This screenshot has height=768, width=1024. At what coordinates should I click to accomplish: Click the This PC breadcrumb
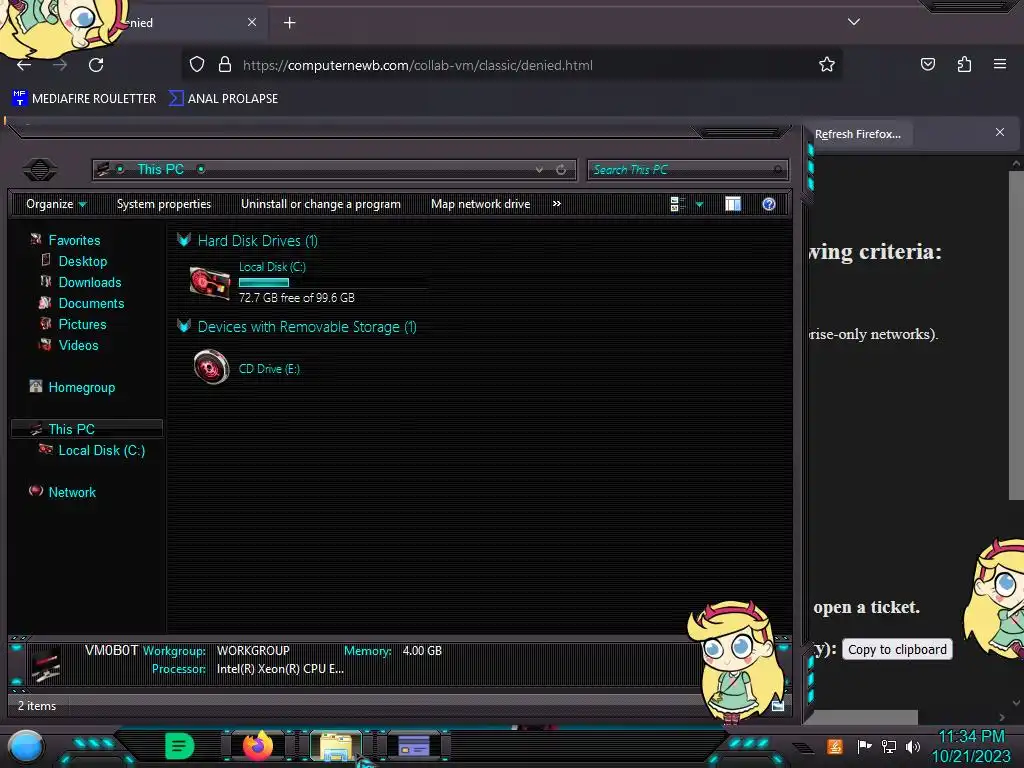click(x=160, y=170)
